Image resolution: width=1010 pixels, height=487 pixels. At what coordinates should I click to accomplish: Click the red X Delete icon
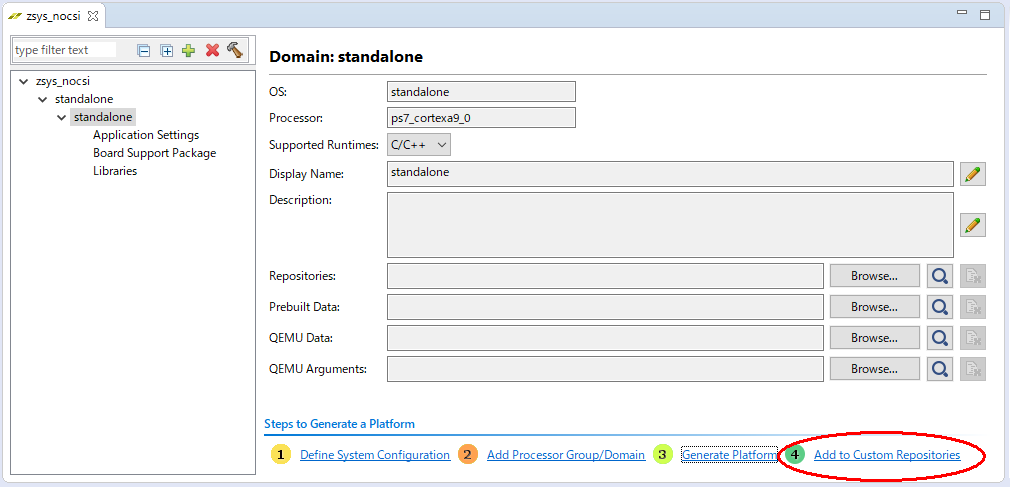coord(212,50)
